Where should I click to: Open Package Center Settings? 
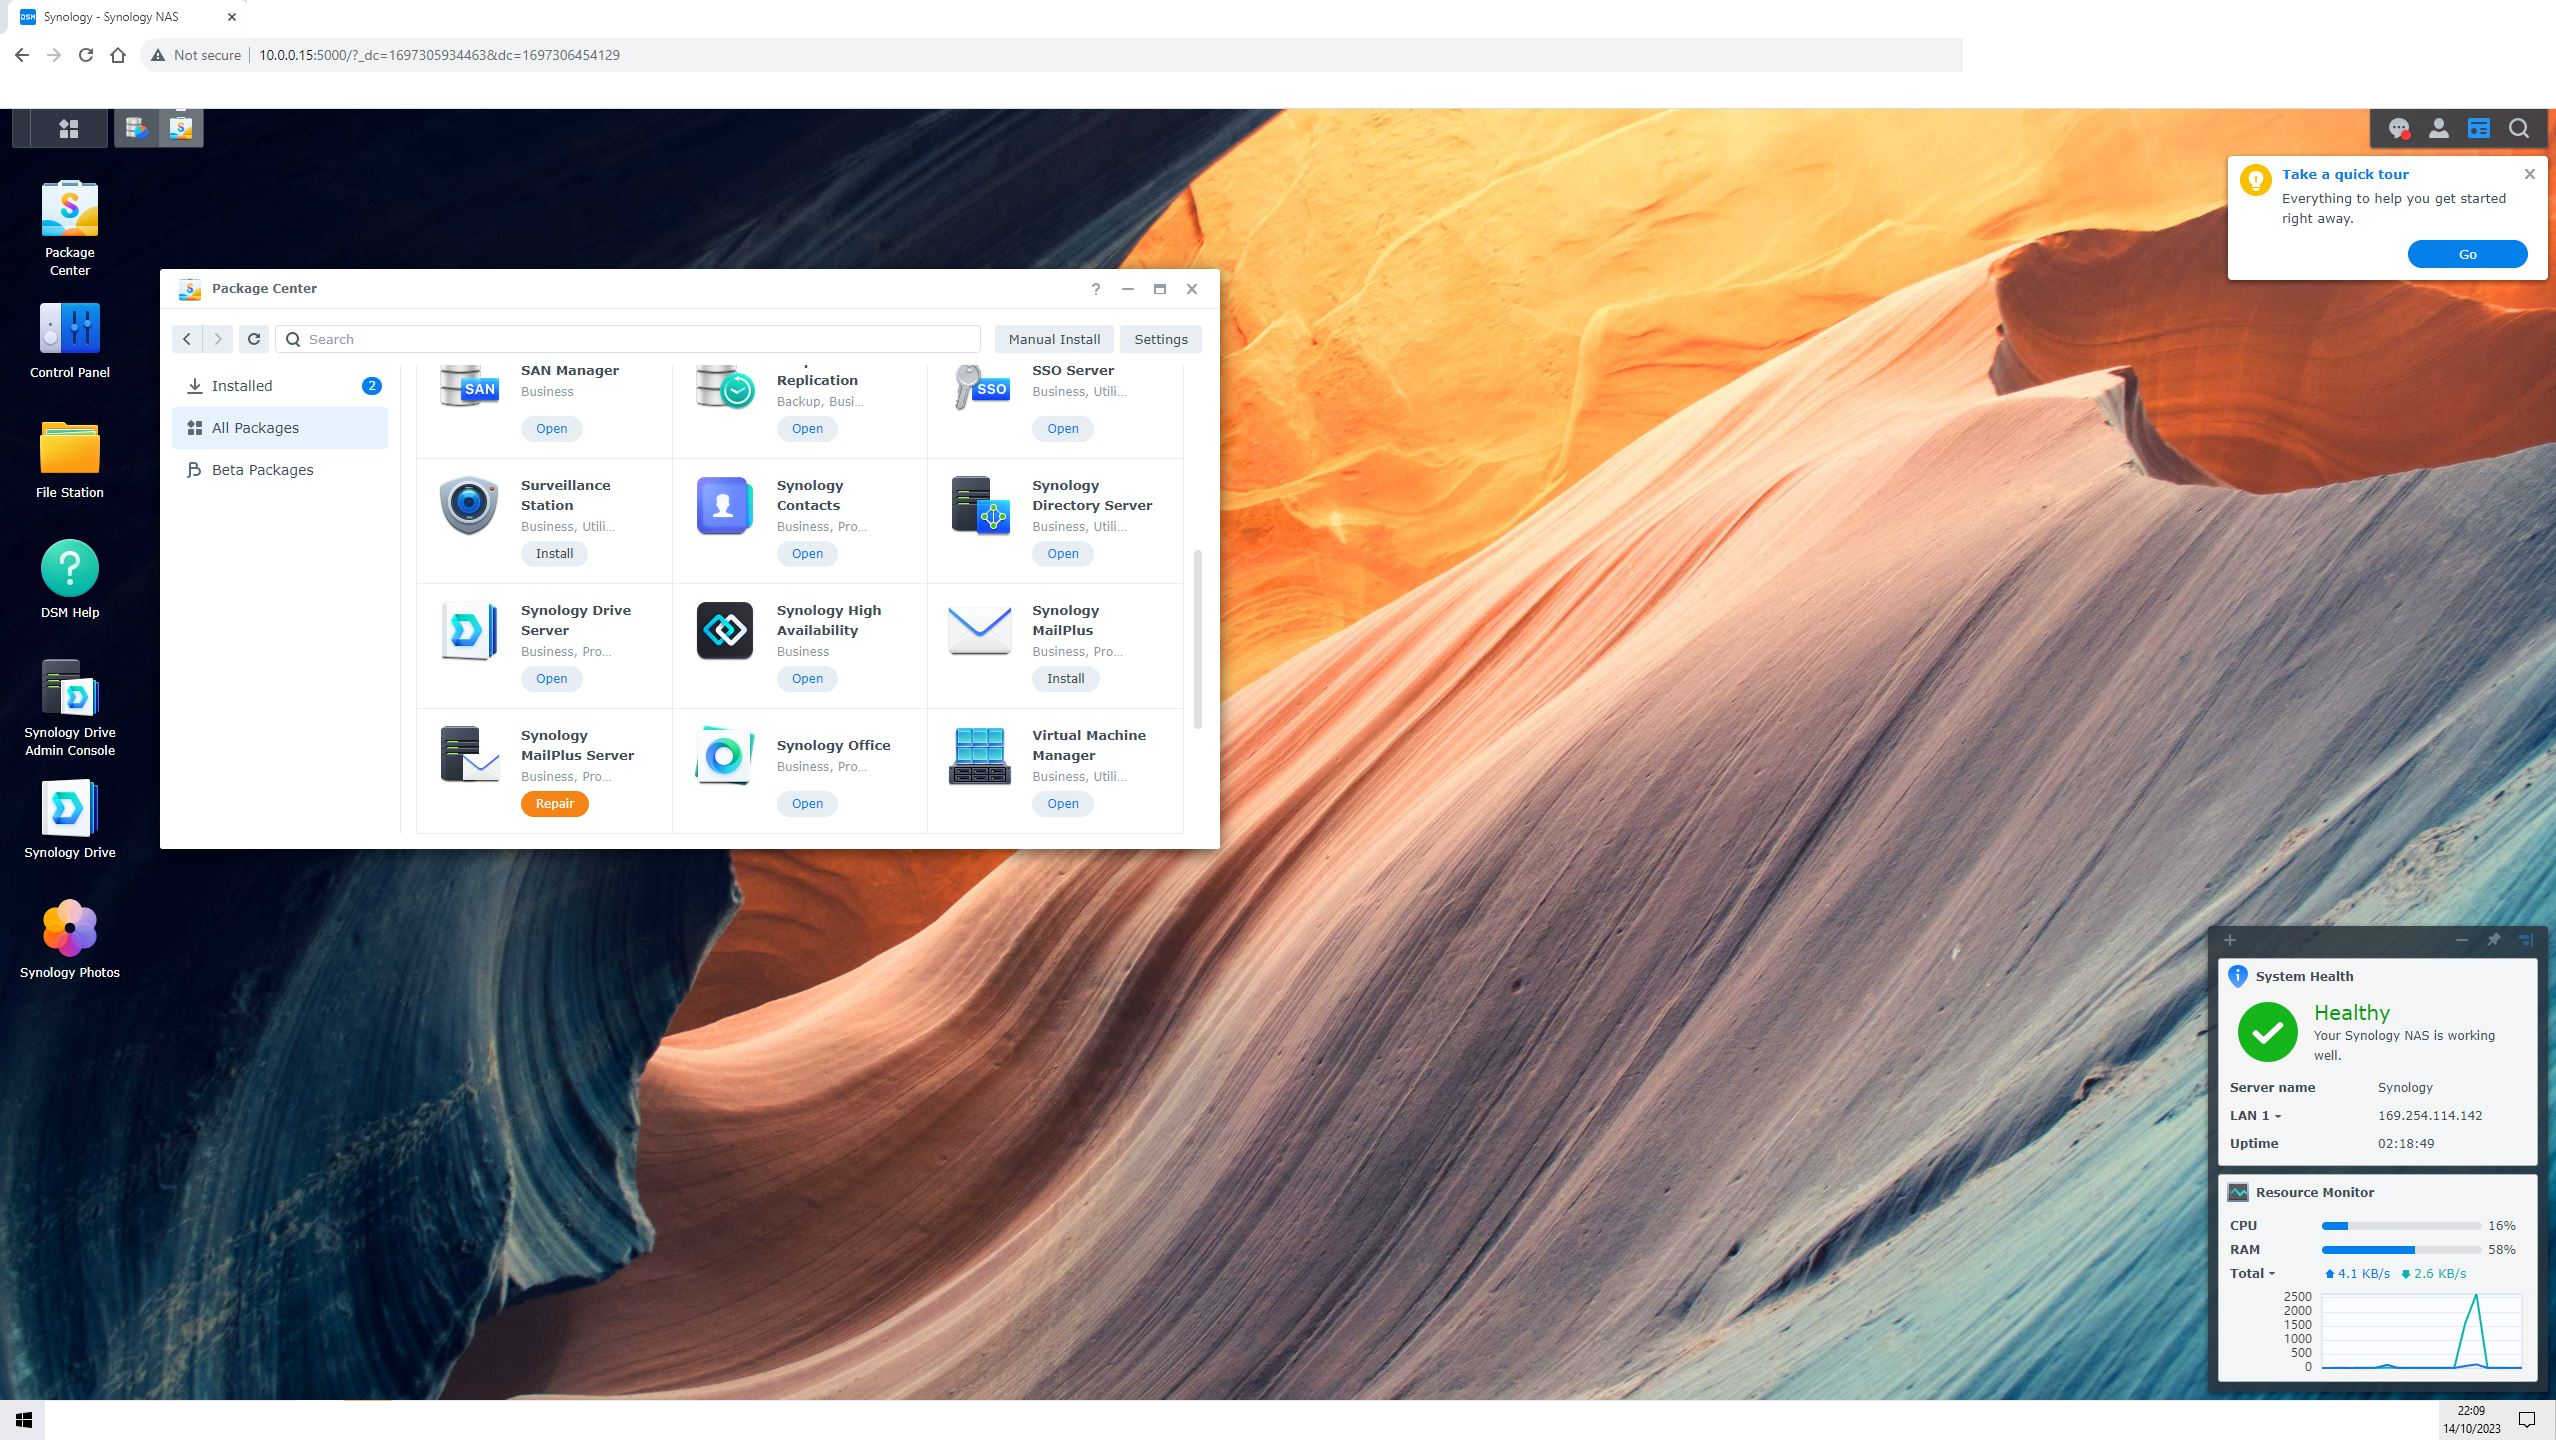coord(1161,339)
